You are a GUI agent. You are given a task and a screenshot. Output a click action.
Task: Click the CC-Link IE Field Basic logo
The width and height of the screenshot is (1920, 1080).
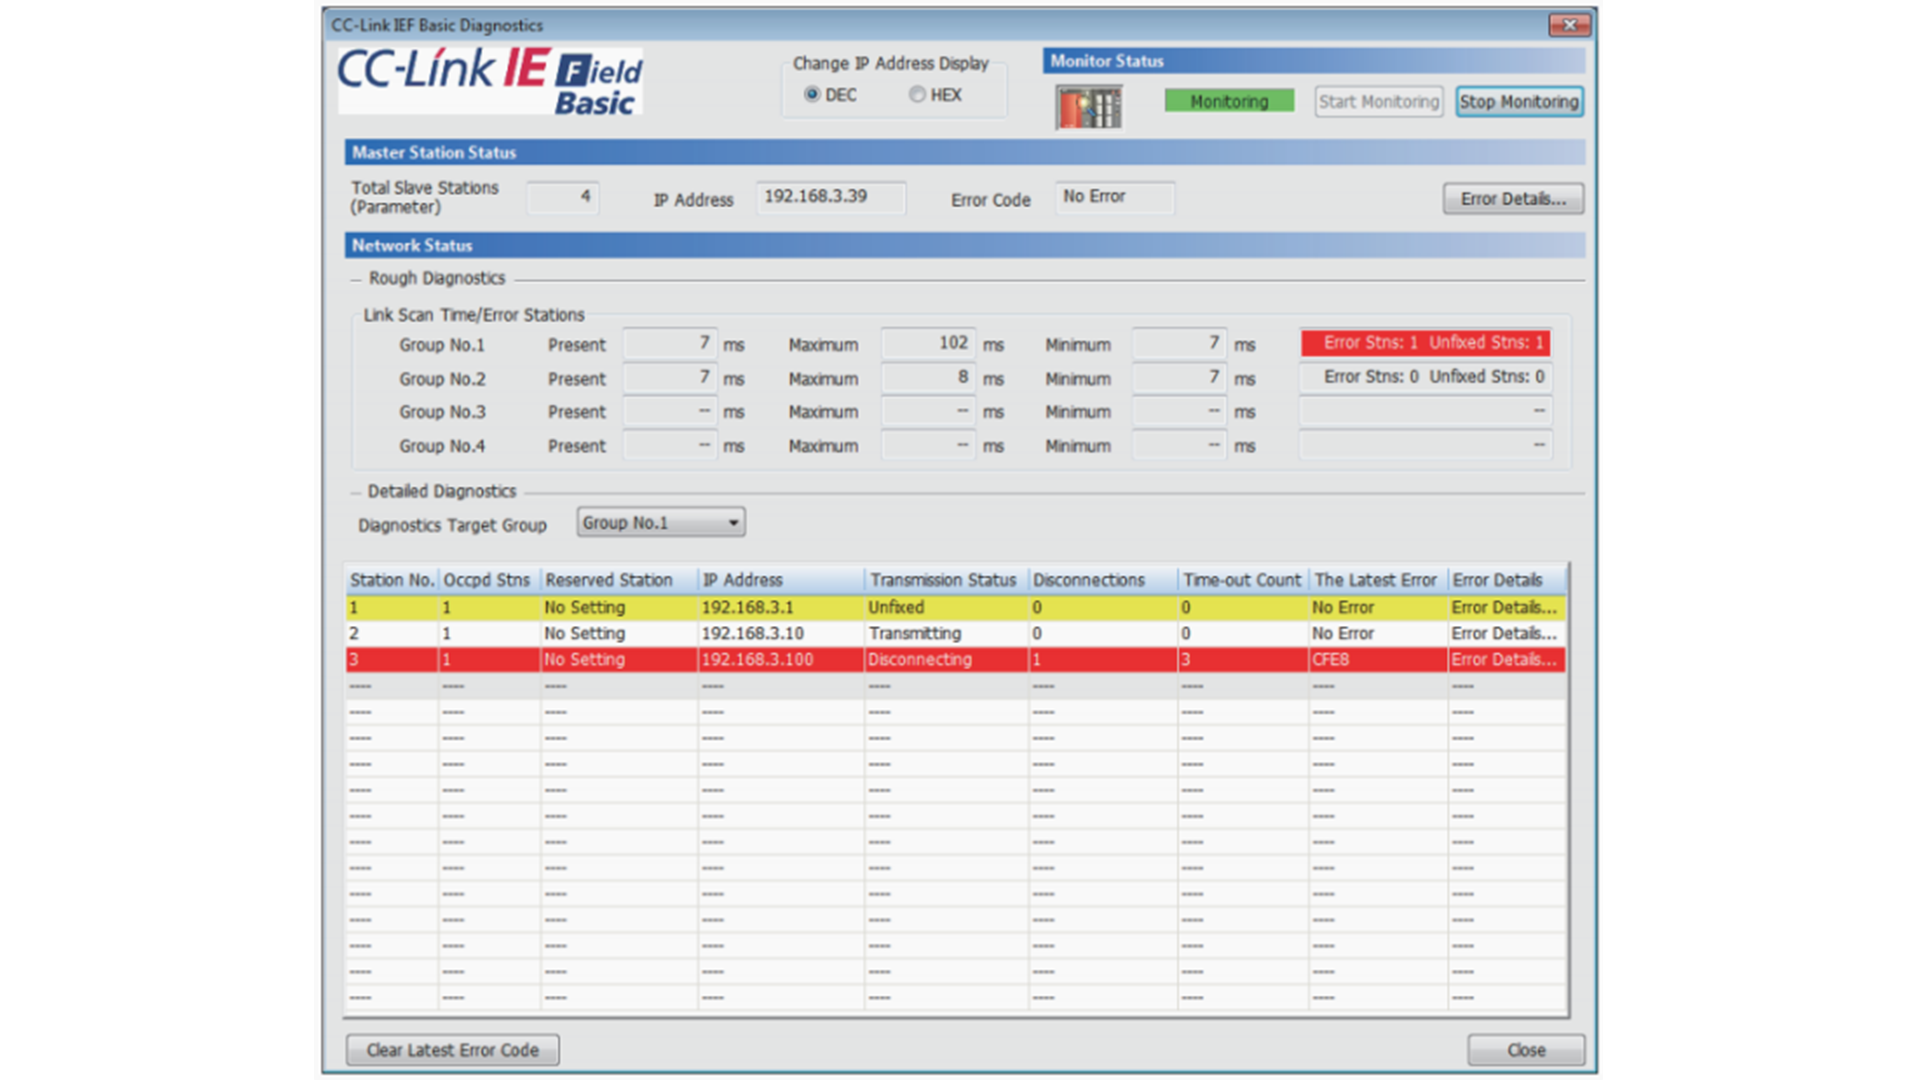pos(490,81)
